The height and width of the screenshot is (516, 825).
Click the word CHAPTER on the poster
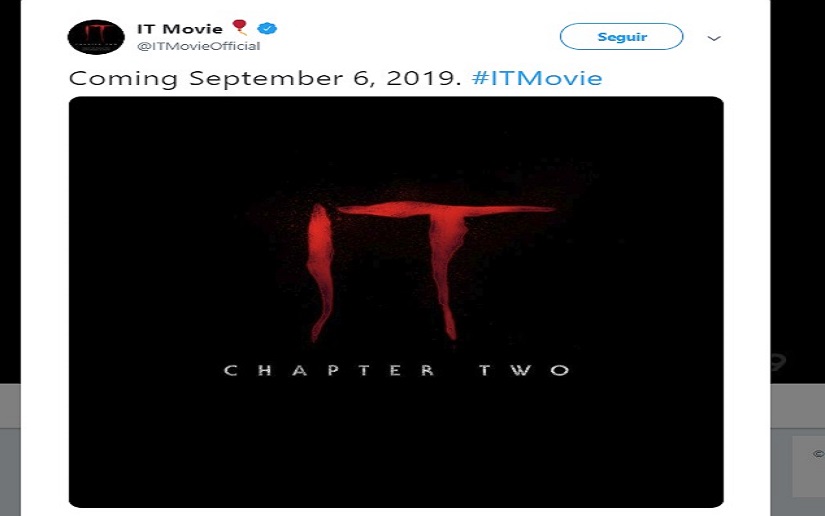pyautogui.click(x=329, y=370)
